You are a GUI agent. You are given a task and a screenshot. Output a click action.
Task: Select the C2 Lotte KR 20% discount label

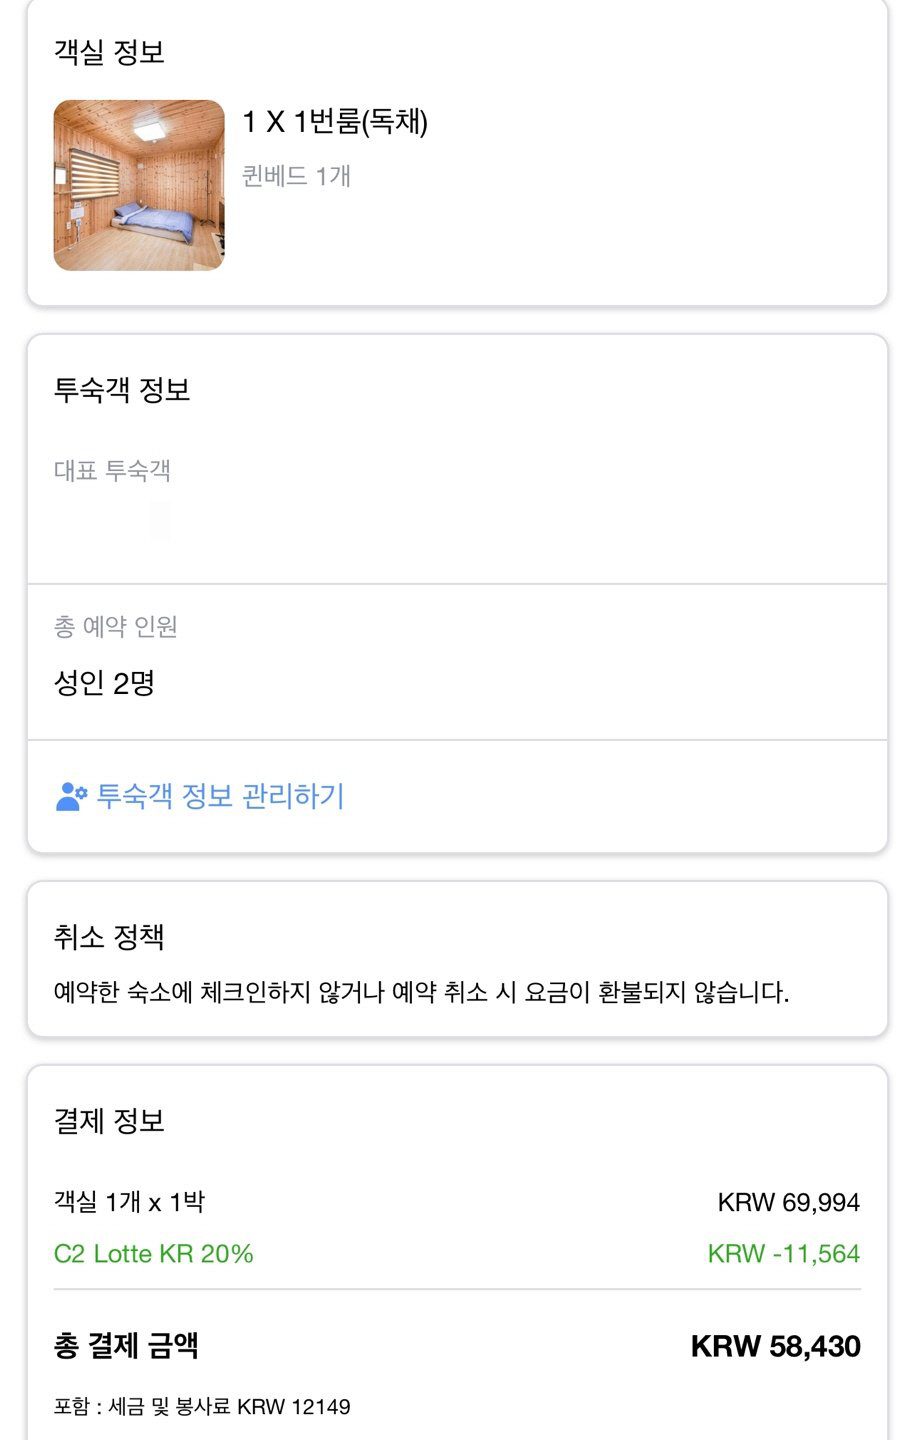click(154, 1254)
